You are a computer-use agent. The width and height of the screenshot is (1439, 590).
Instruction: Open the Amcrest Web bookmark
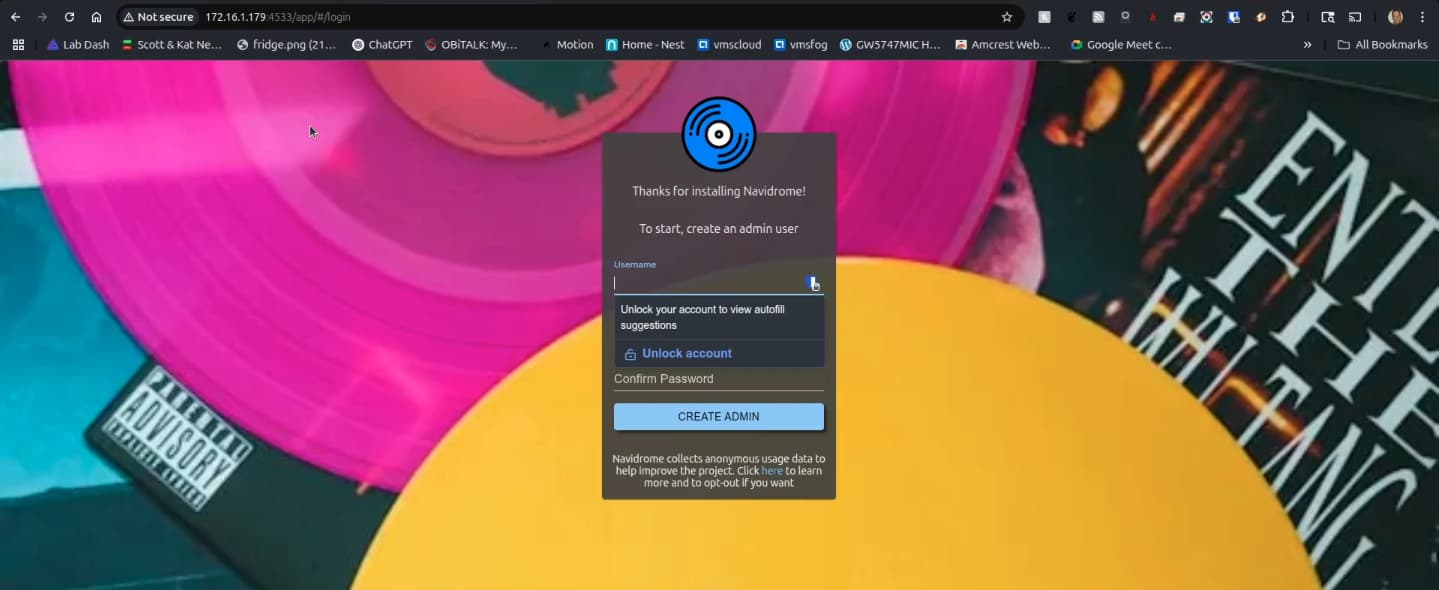point(1003,44)
